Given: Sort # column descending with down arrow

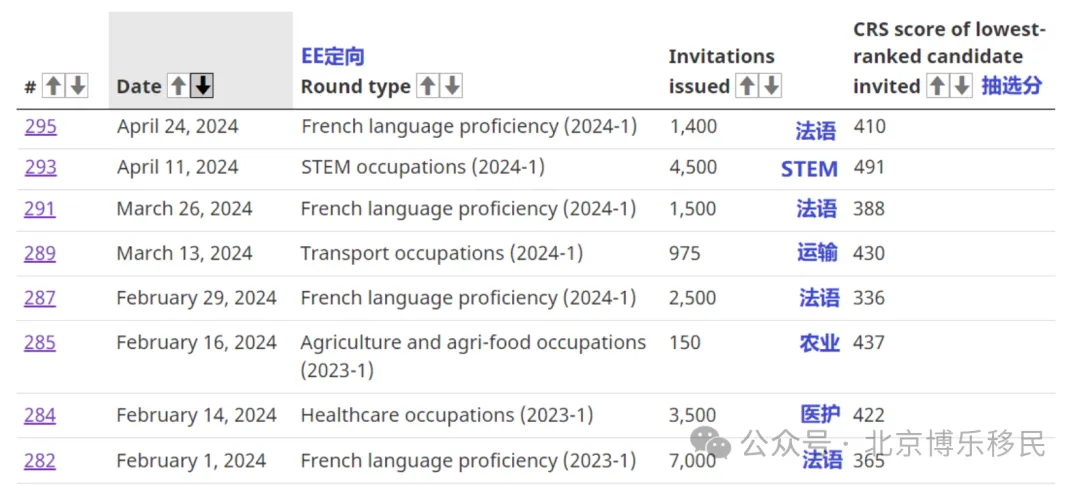Looking at the screenshot, I should 78,86.
